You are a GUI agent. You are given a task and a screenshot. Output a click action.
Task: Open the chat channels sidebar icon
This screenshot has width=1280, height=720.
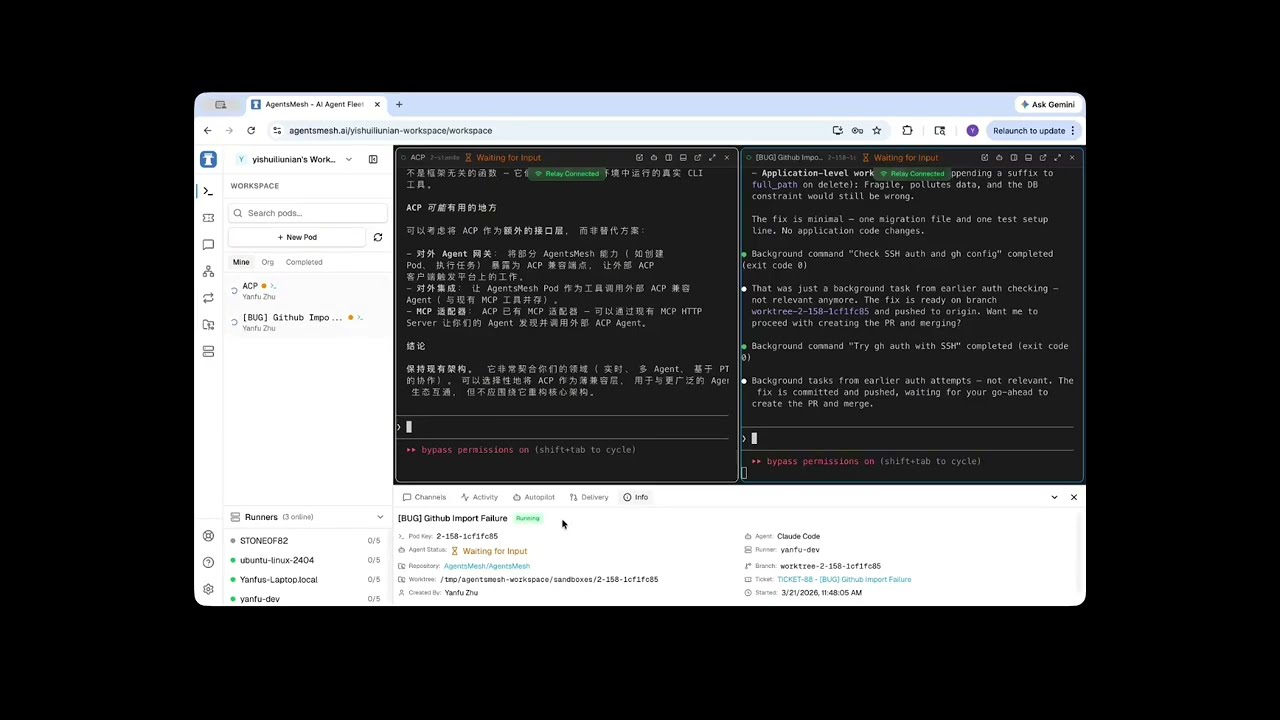(x=208, y=245)
